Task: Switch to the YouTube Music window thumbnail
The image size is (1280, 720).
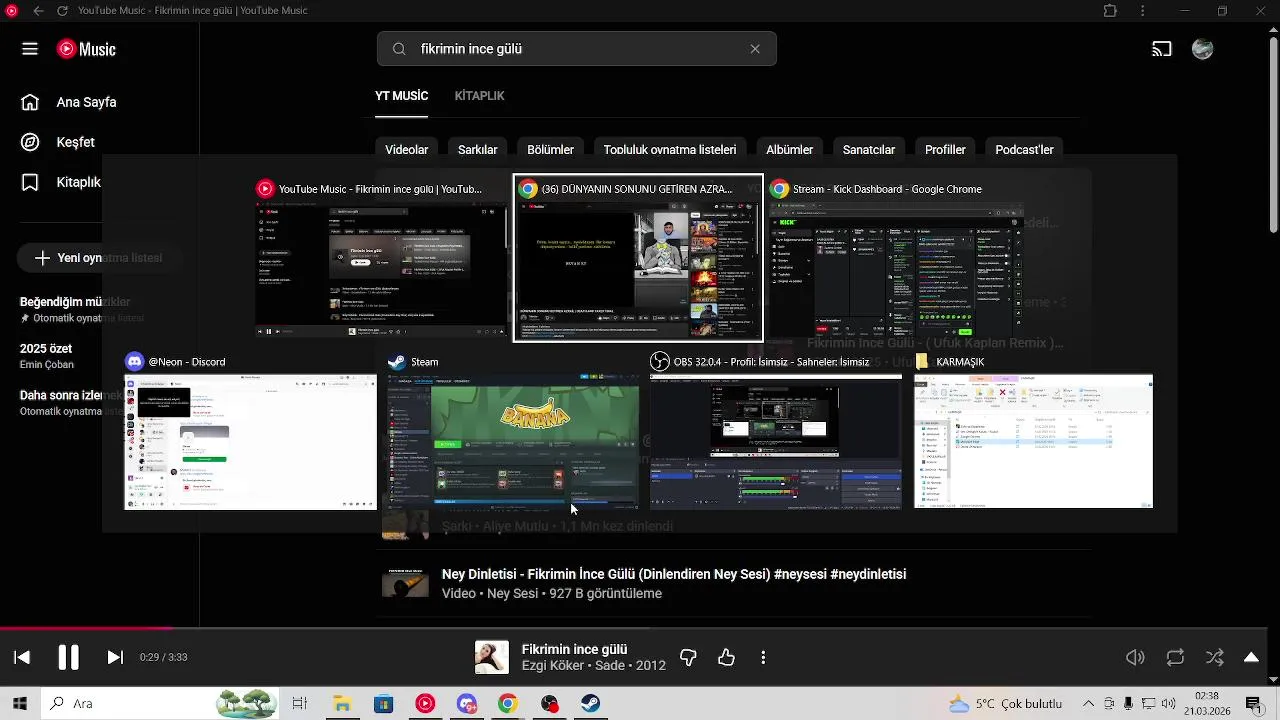Action: pos(381,270)
